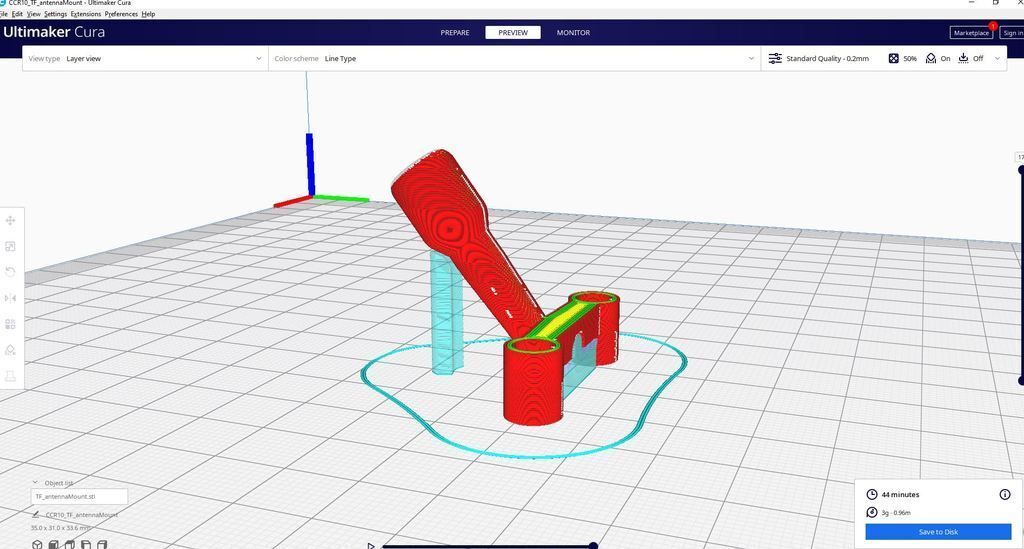Viewport: 1024px width, 549px height.
Task: Switch to 3D perspective view icon
Action: pos(37,544)
